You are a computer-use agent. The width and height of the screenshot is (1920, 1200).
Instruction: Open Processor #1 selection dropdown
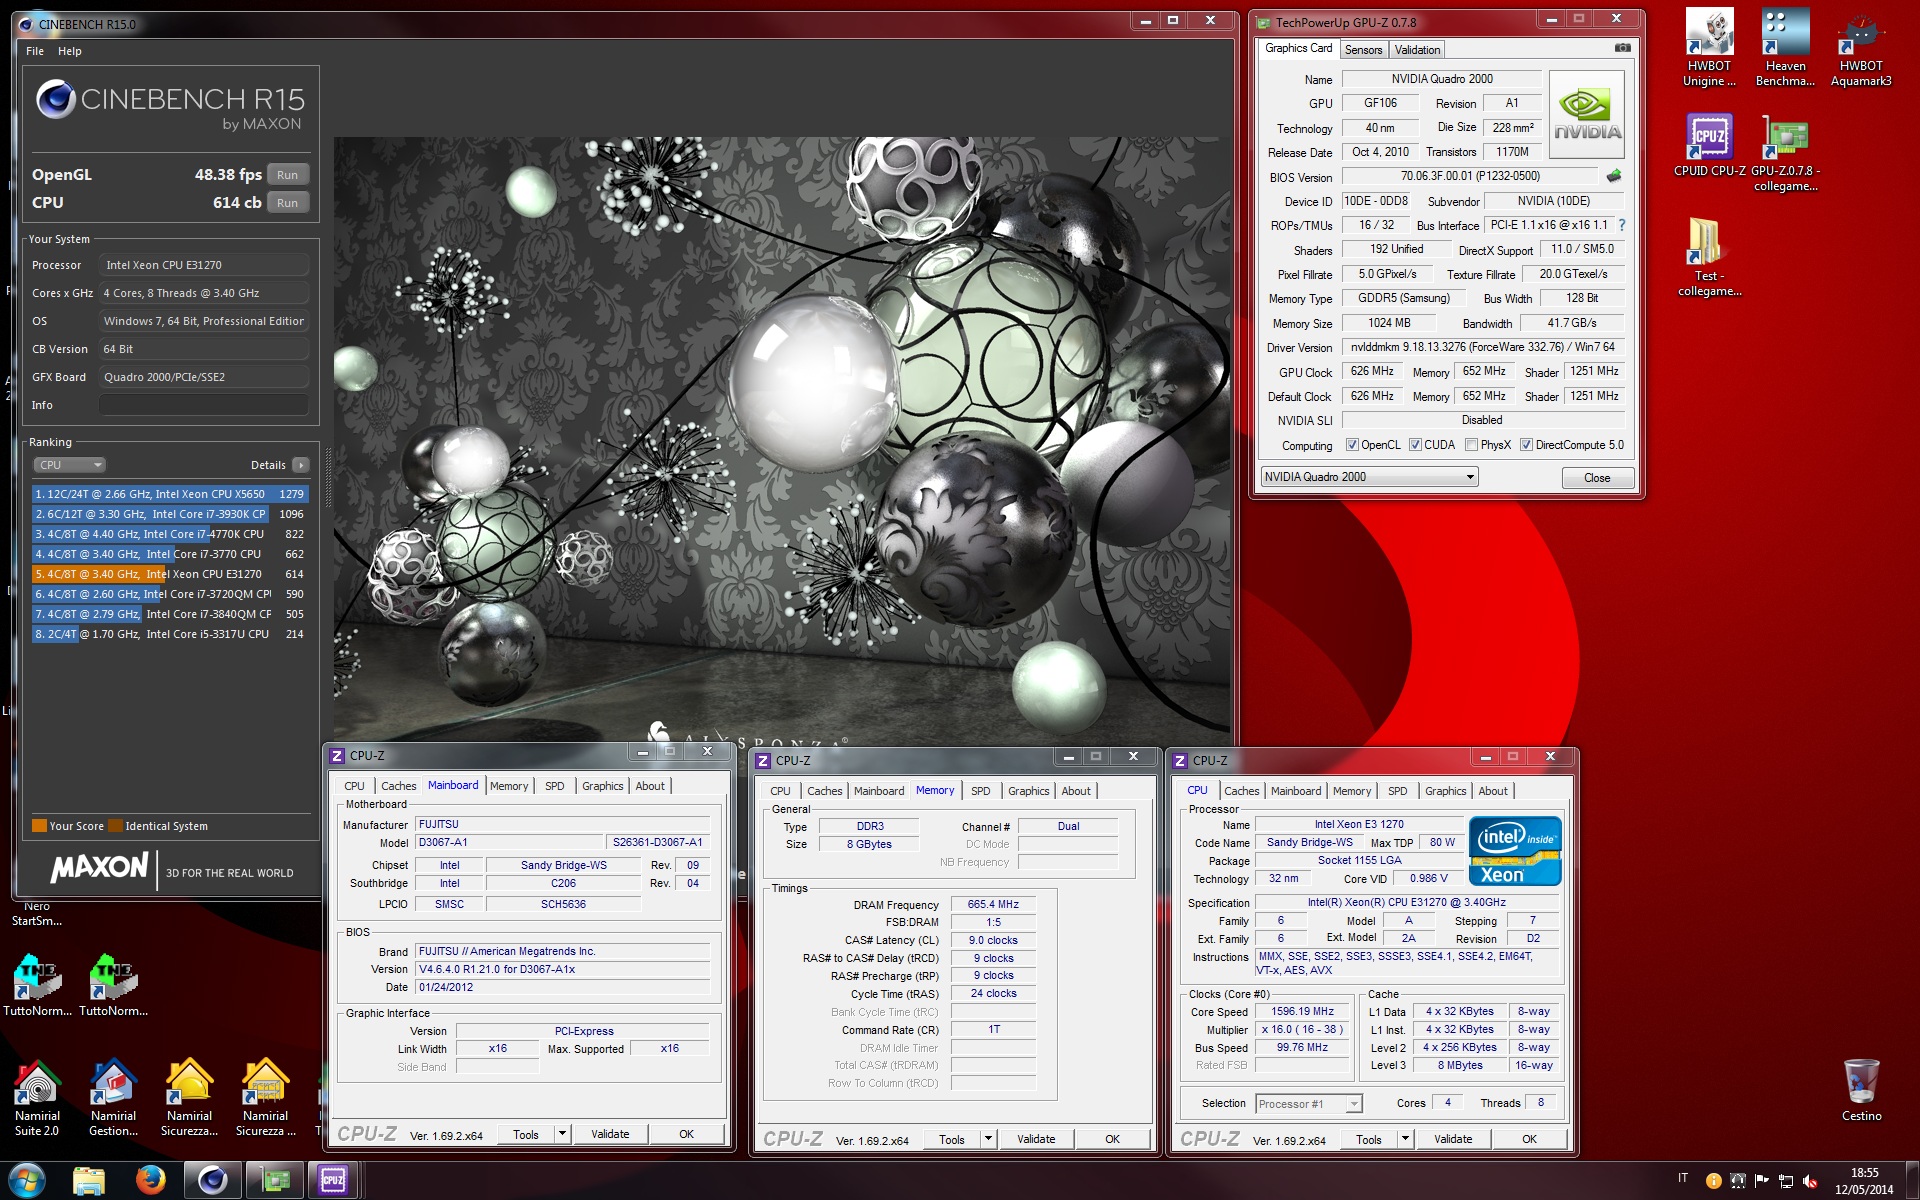click(1309, 1104)
